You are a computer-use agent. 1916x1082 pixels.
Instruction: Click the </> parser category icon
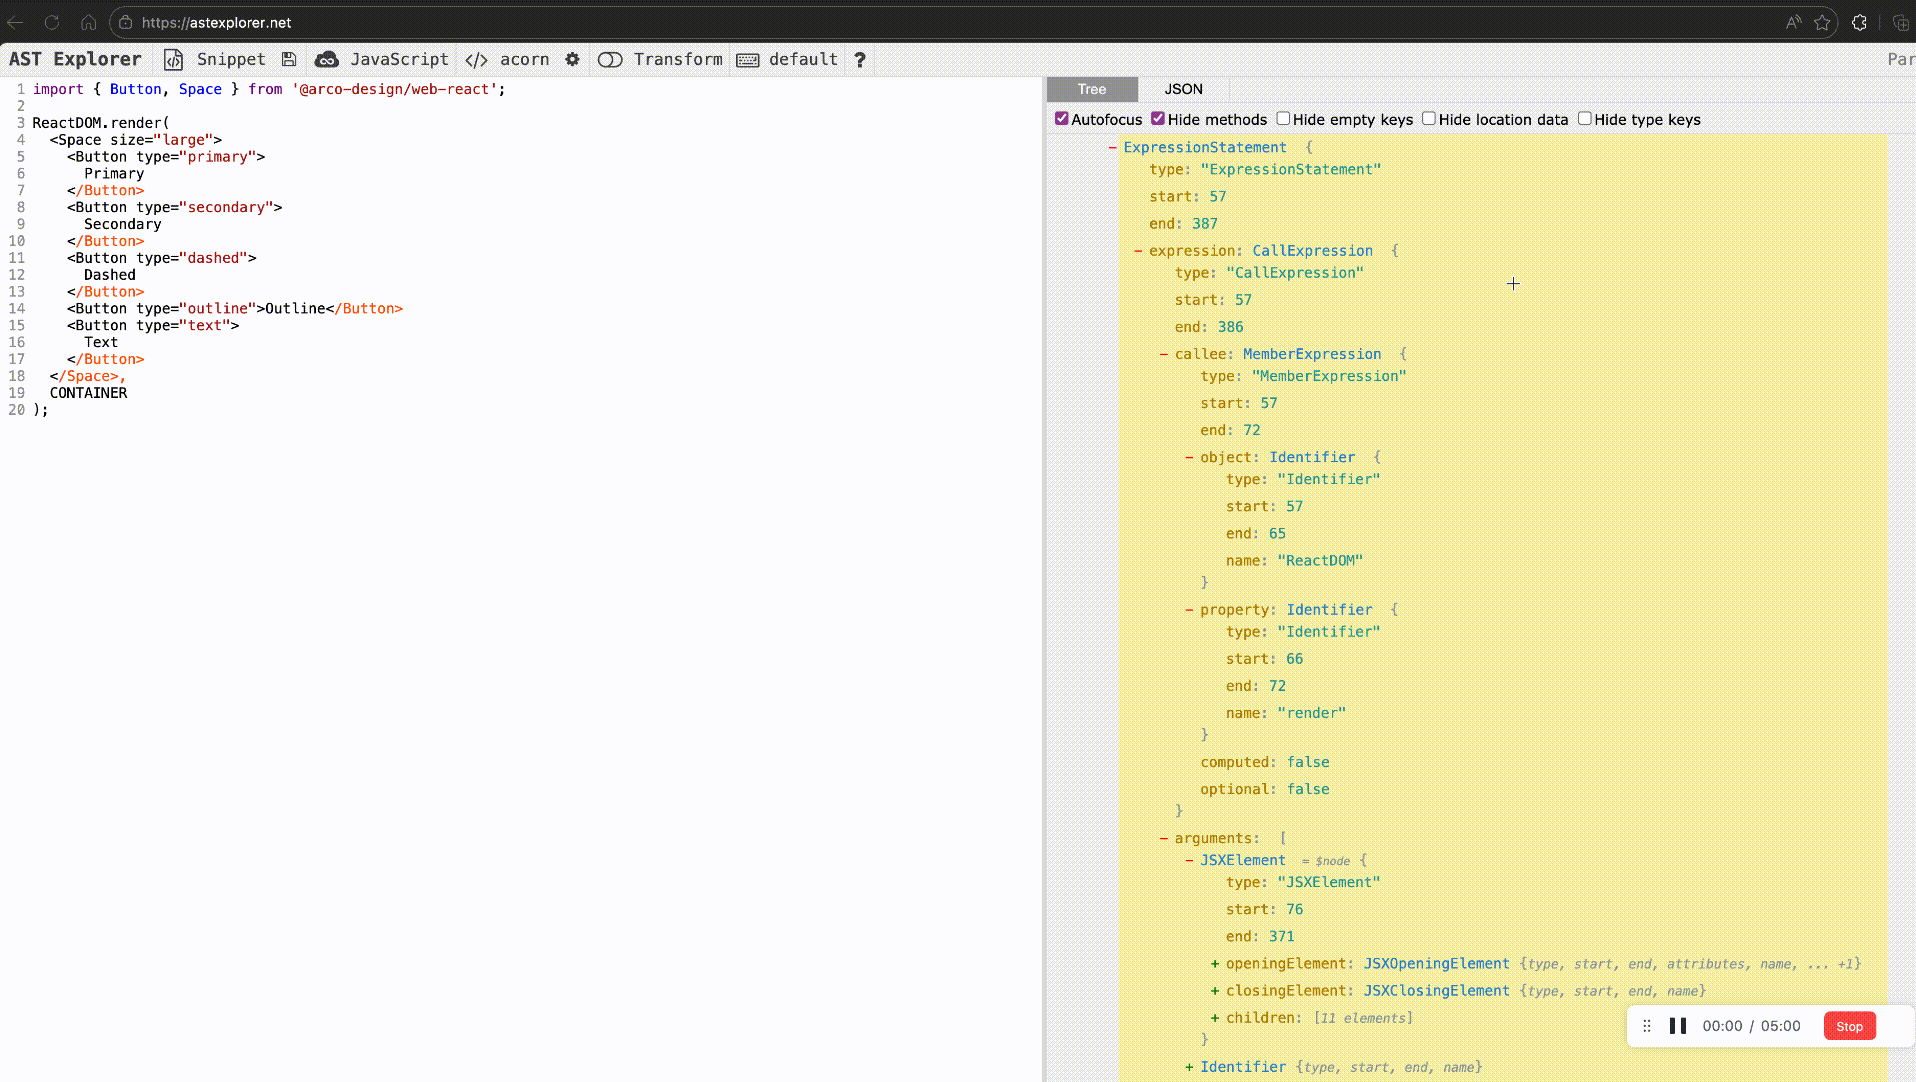click(x=475, y=60)
